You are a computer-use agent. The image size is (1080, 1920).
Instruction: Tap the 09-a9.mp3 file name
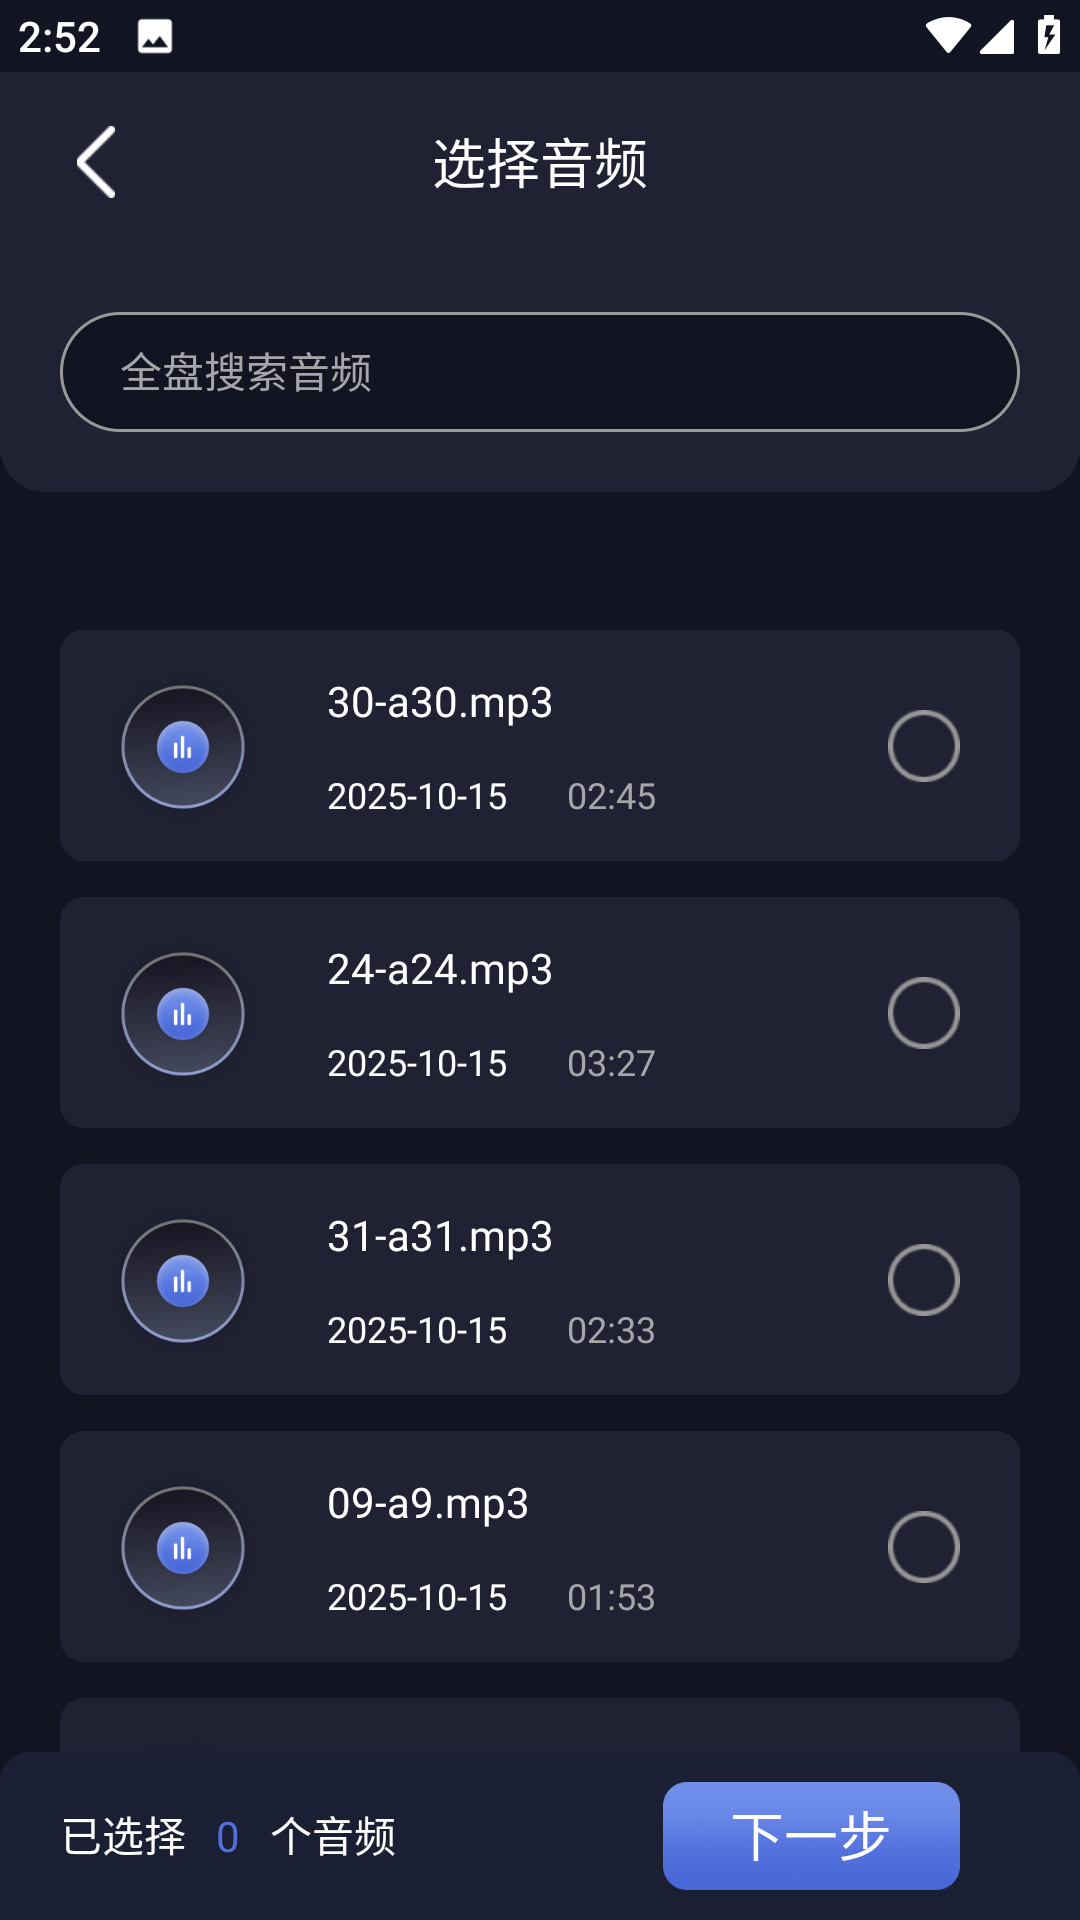[428, 1504]
